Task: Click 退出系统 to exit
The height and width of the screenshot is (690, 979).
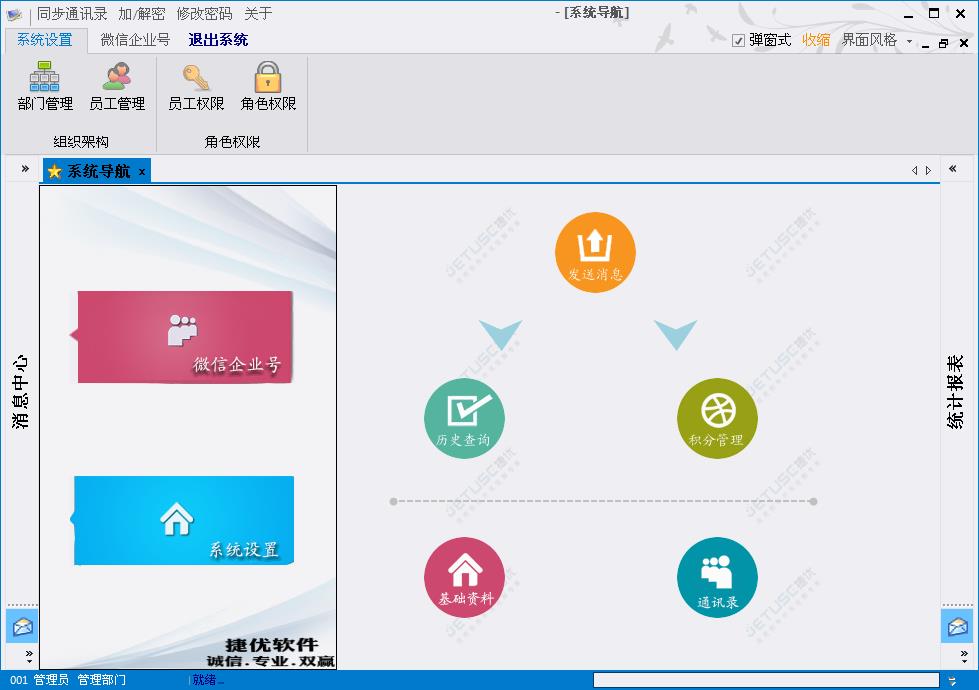Action: [x=218, y=40]
